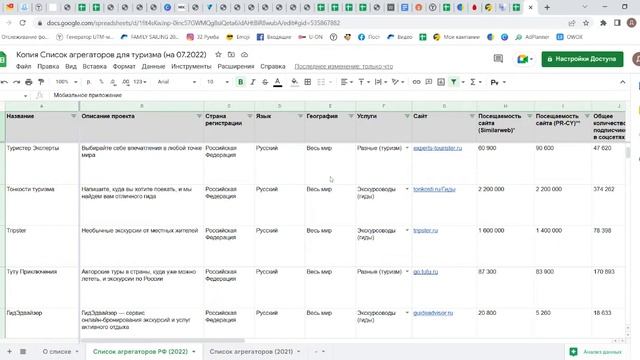Open text wrapping dropdown
This screenshot has width=640, height=360.
(x=380, y=82)
